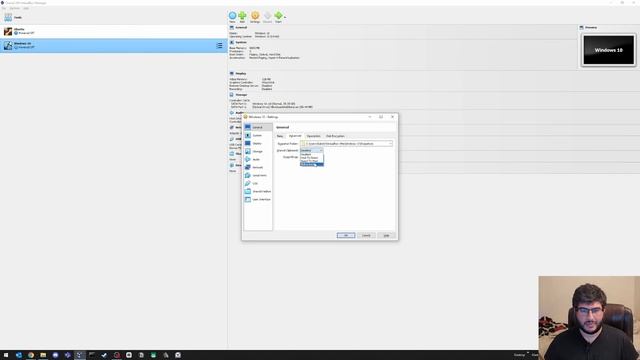Open the Windows 10 machine hamburger menu
This screenshot has width=640, height=360.
click(220, 45)
